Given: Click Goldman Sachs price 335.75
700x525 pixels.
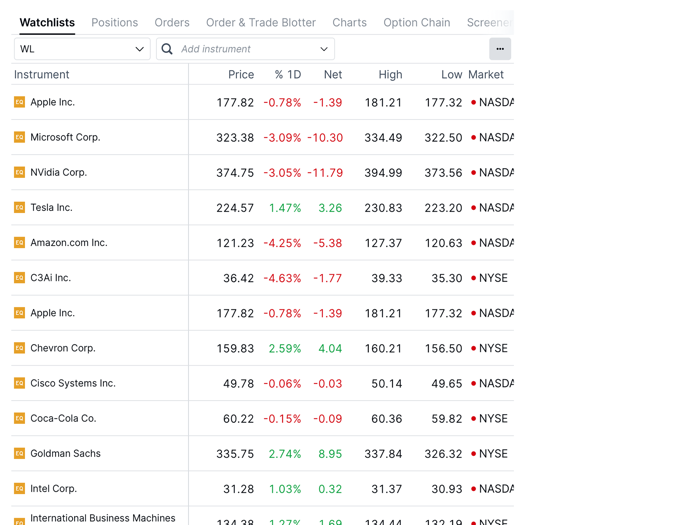Looking at the screenshot, I should [x=235, y=454].
